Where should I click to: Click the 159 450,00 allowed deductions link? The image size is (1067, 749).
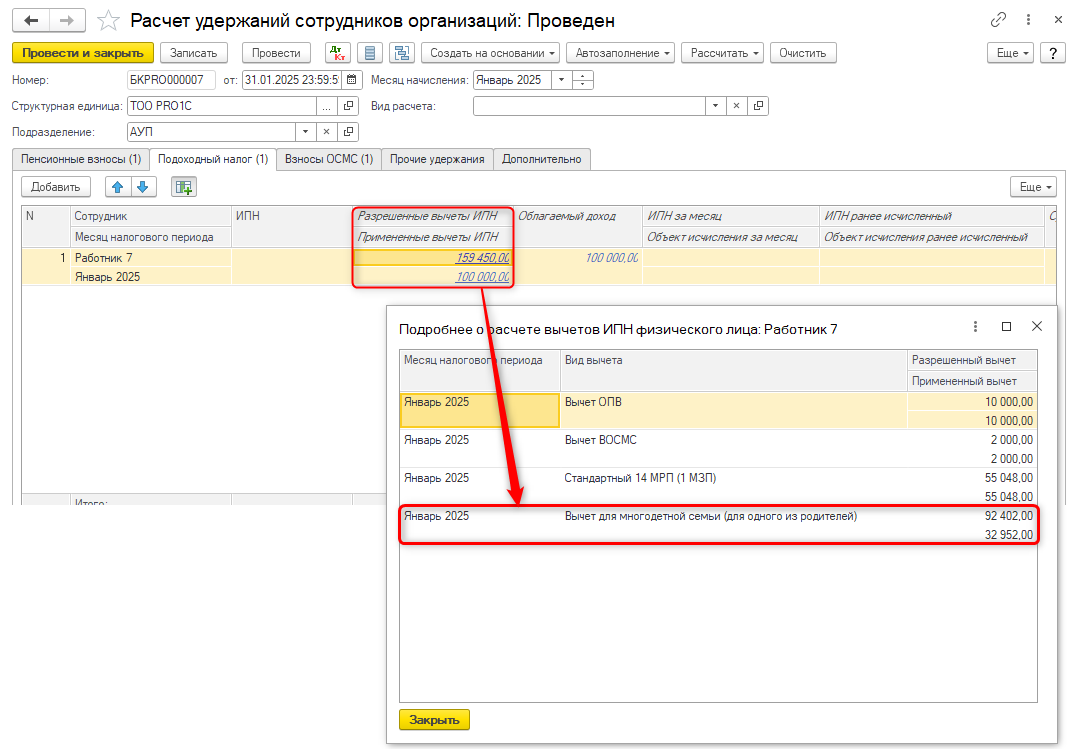[x=482, y=258]
